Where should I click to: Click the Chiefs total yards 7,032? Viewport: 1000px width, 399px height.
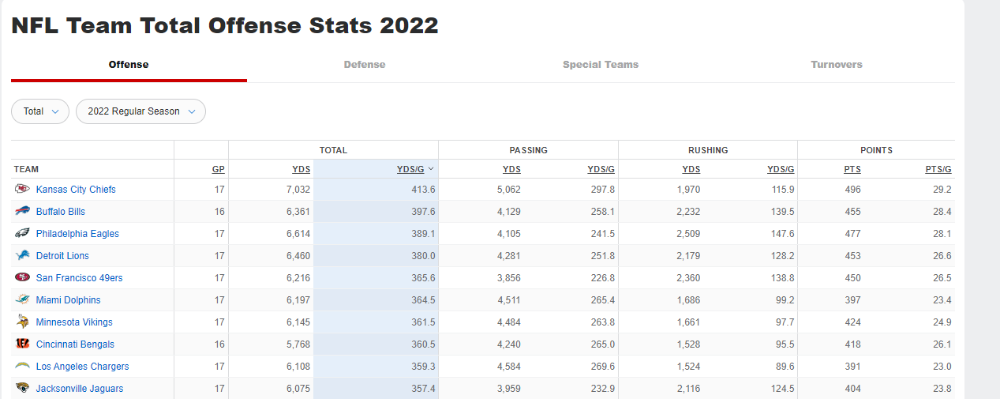[x=297, y=189]
